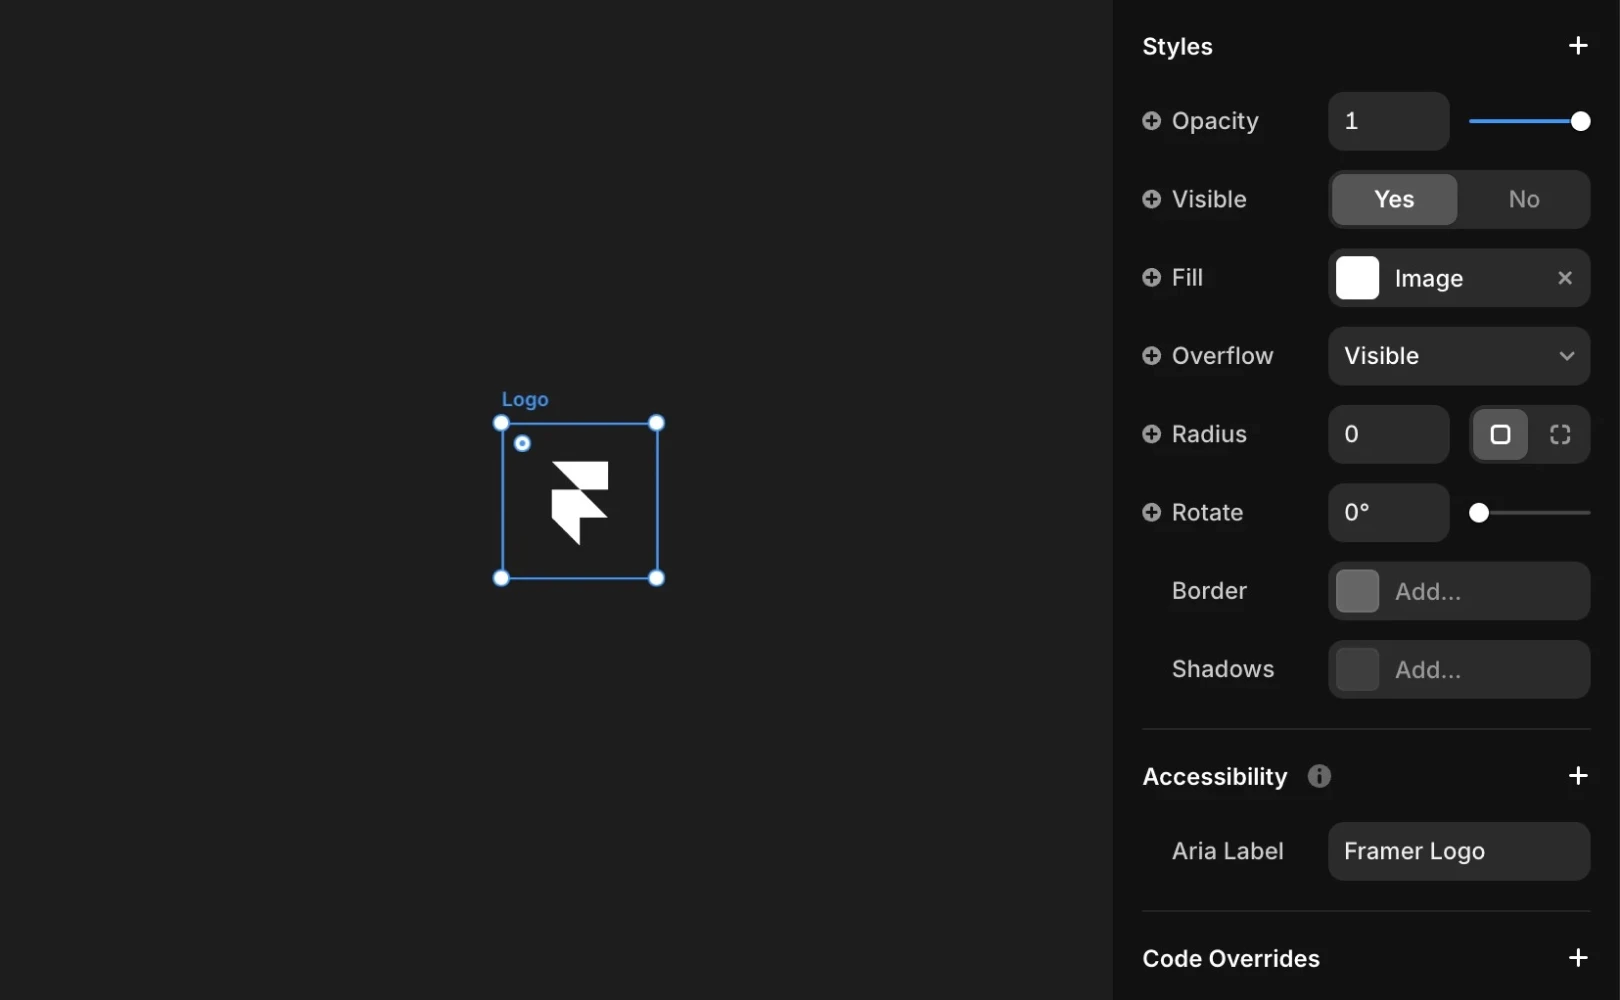The width and height of the screenshot is (1620, 1000).
Task: Click the Fill Image label
Action: pos(1428,278)
